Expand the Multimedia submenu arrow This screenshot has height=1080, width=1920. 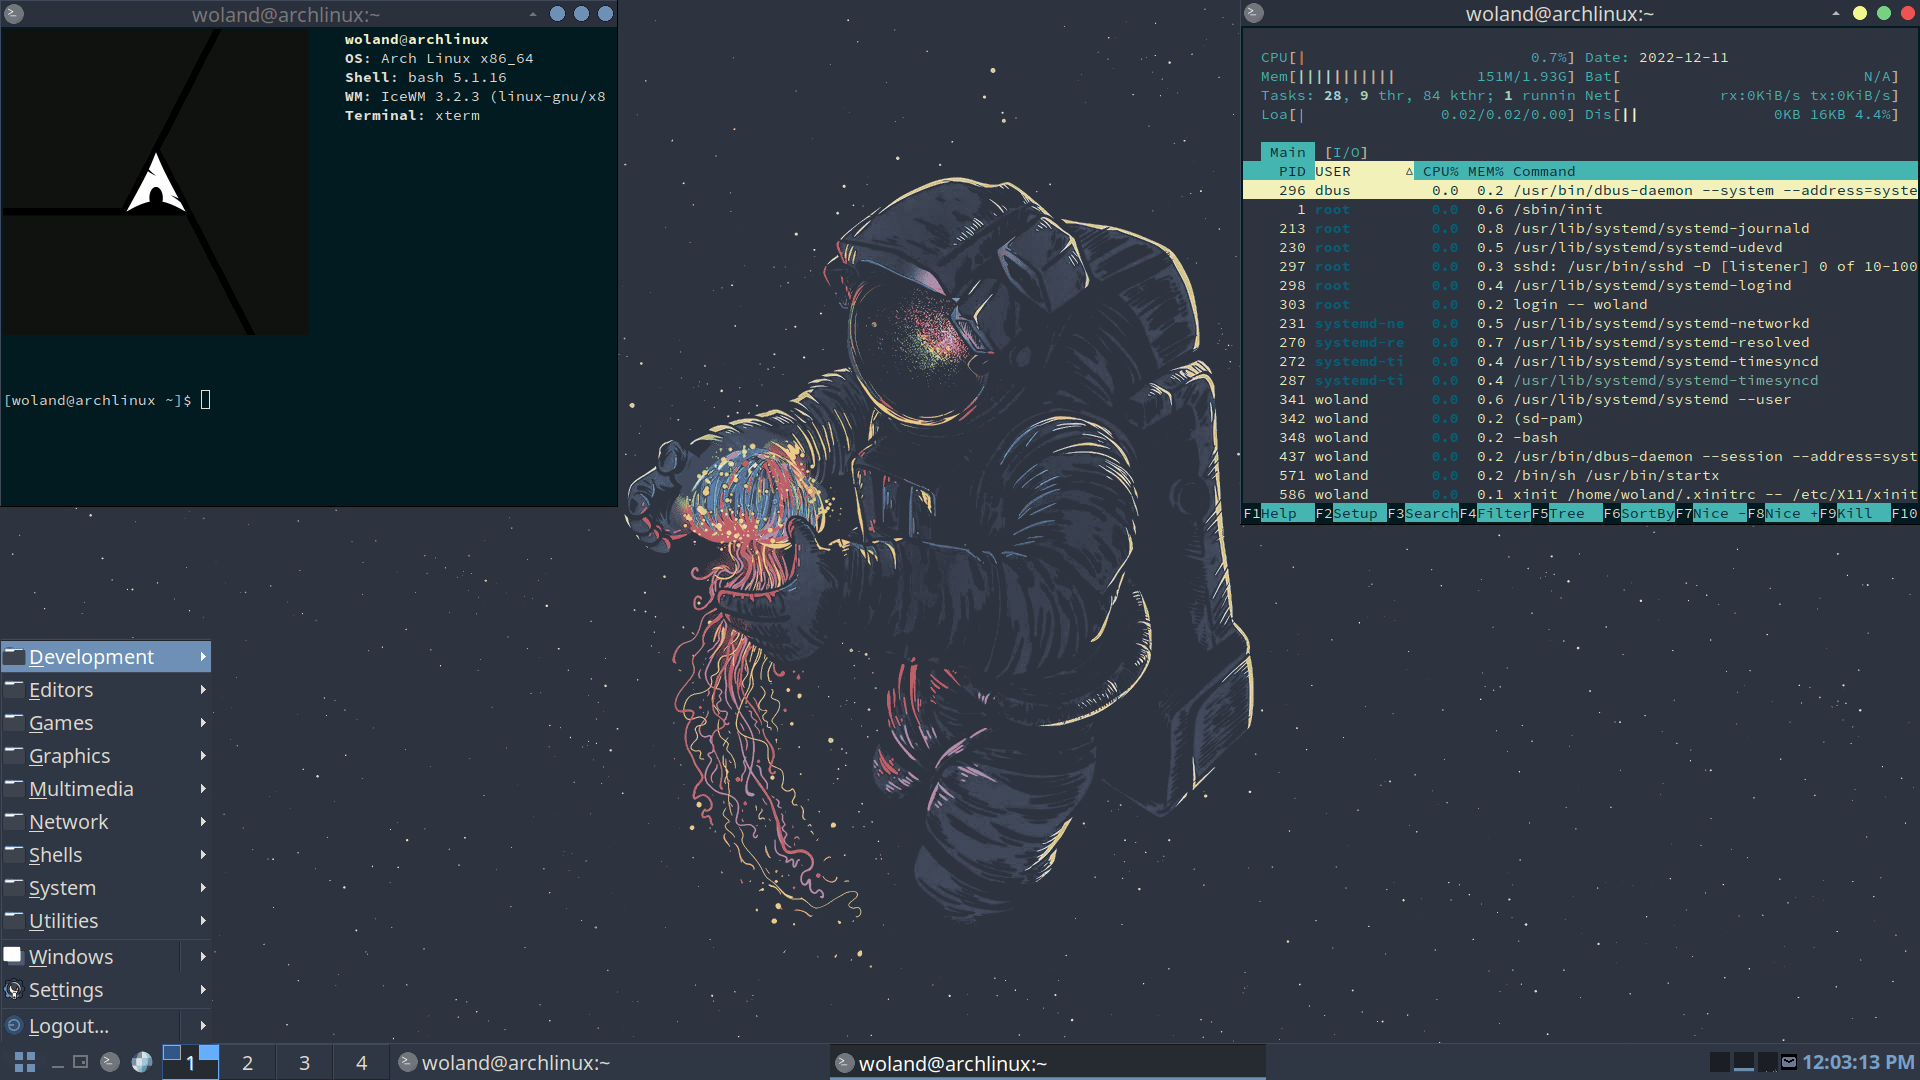click(203, 789)
